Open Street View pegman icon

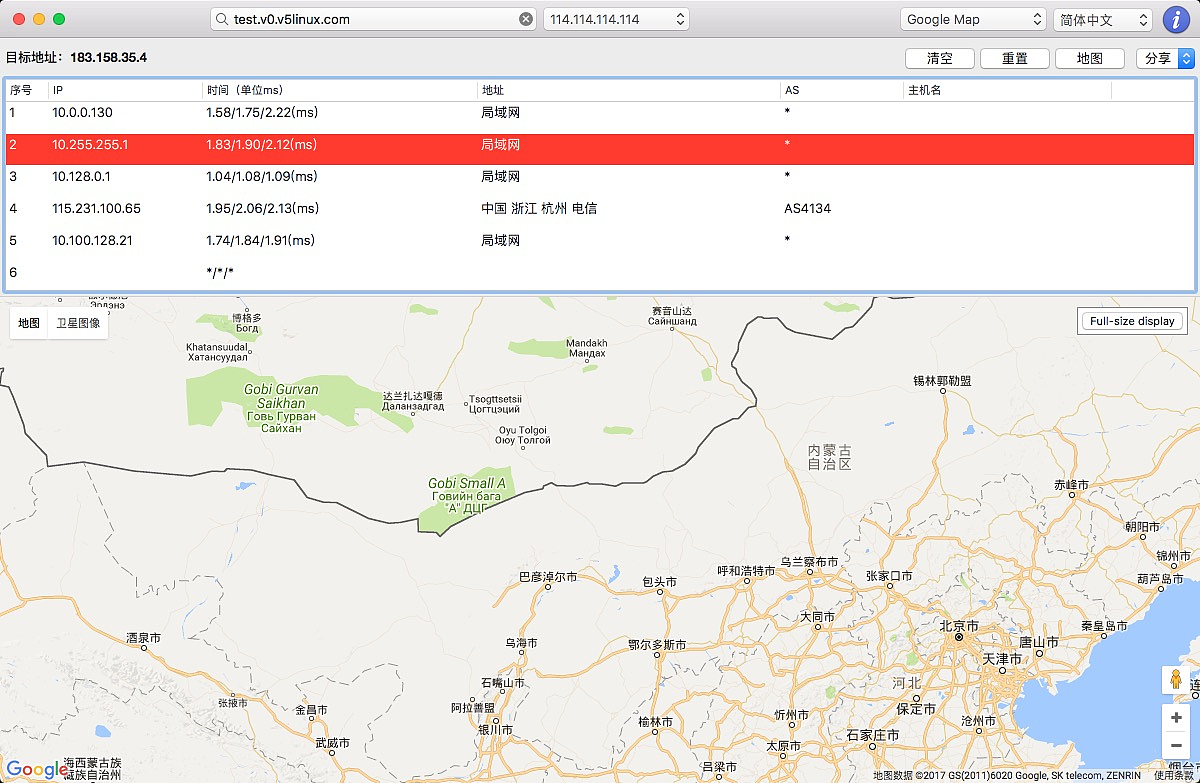(x=1176, y=680)
